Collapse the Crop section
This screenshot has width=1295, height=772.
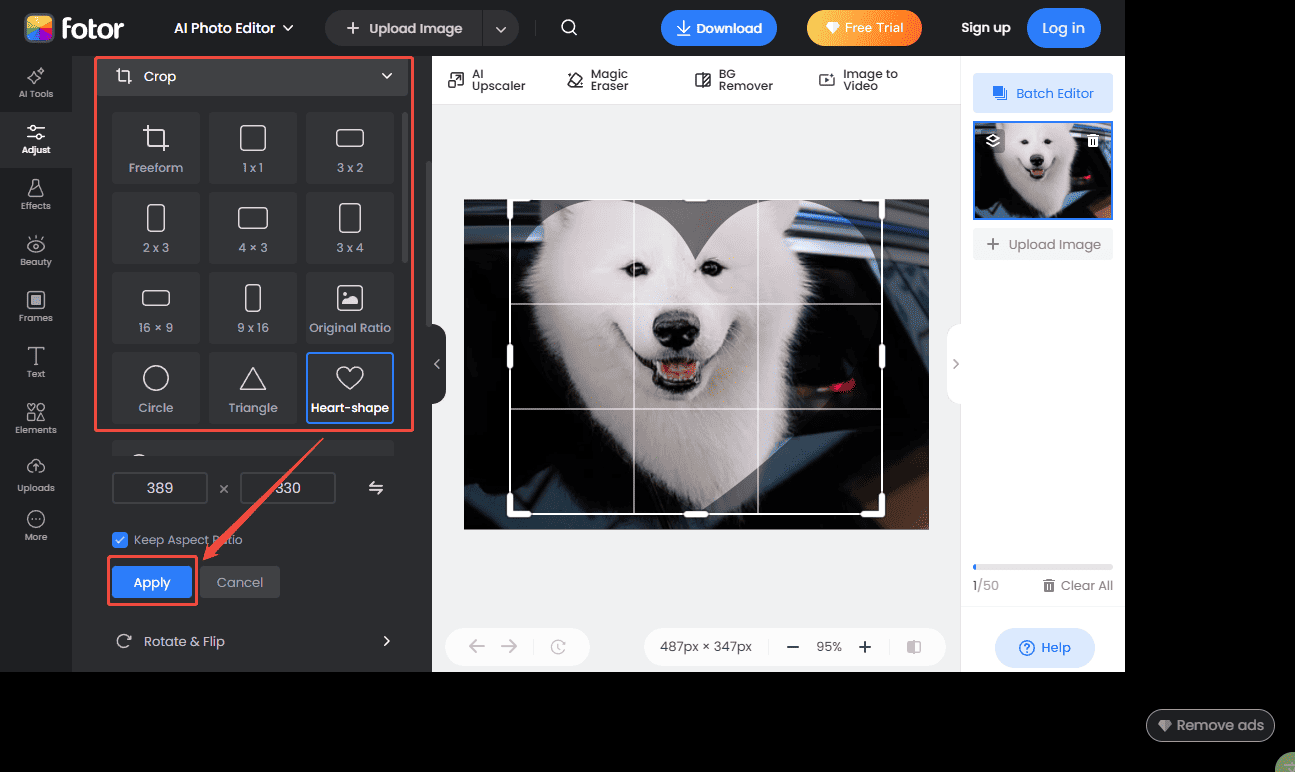[387, 76]
